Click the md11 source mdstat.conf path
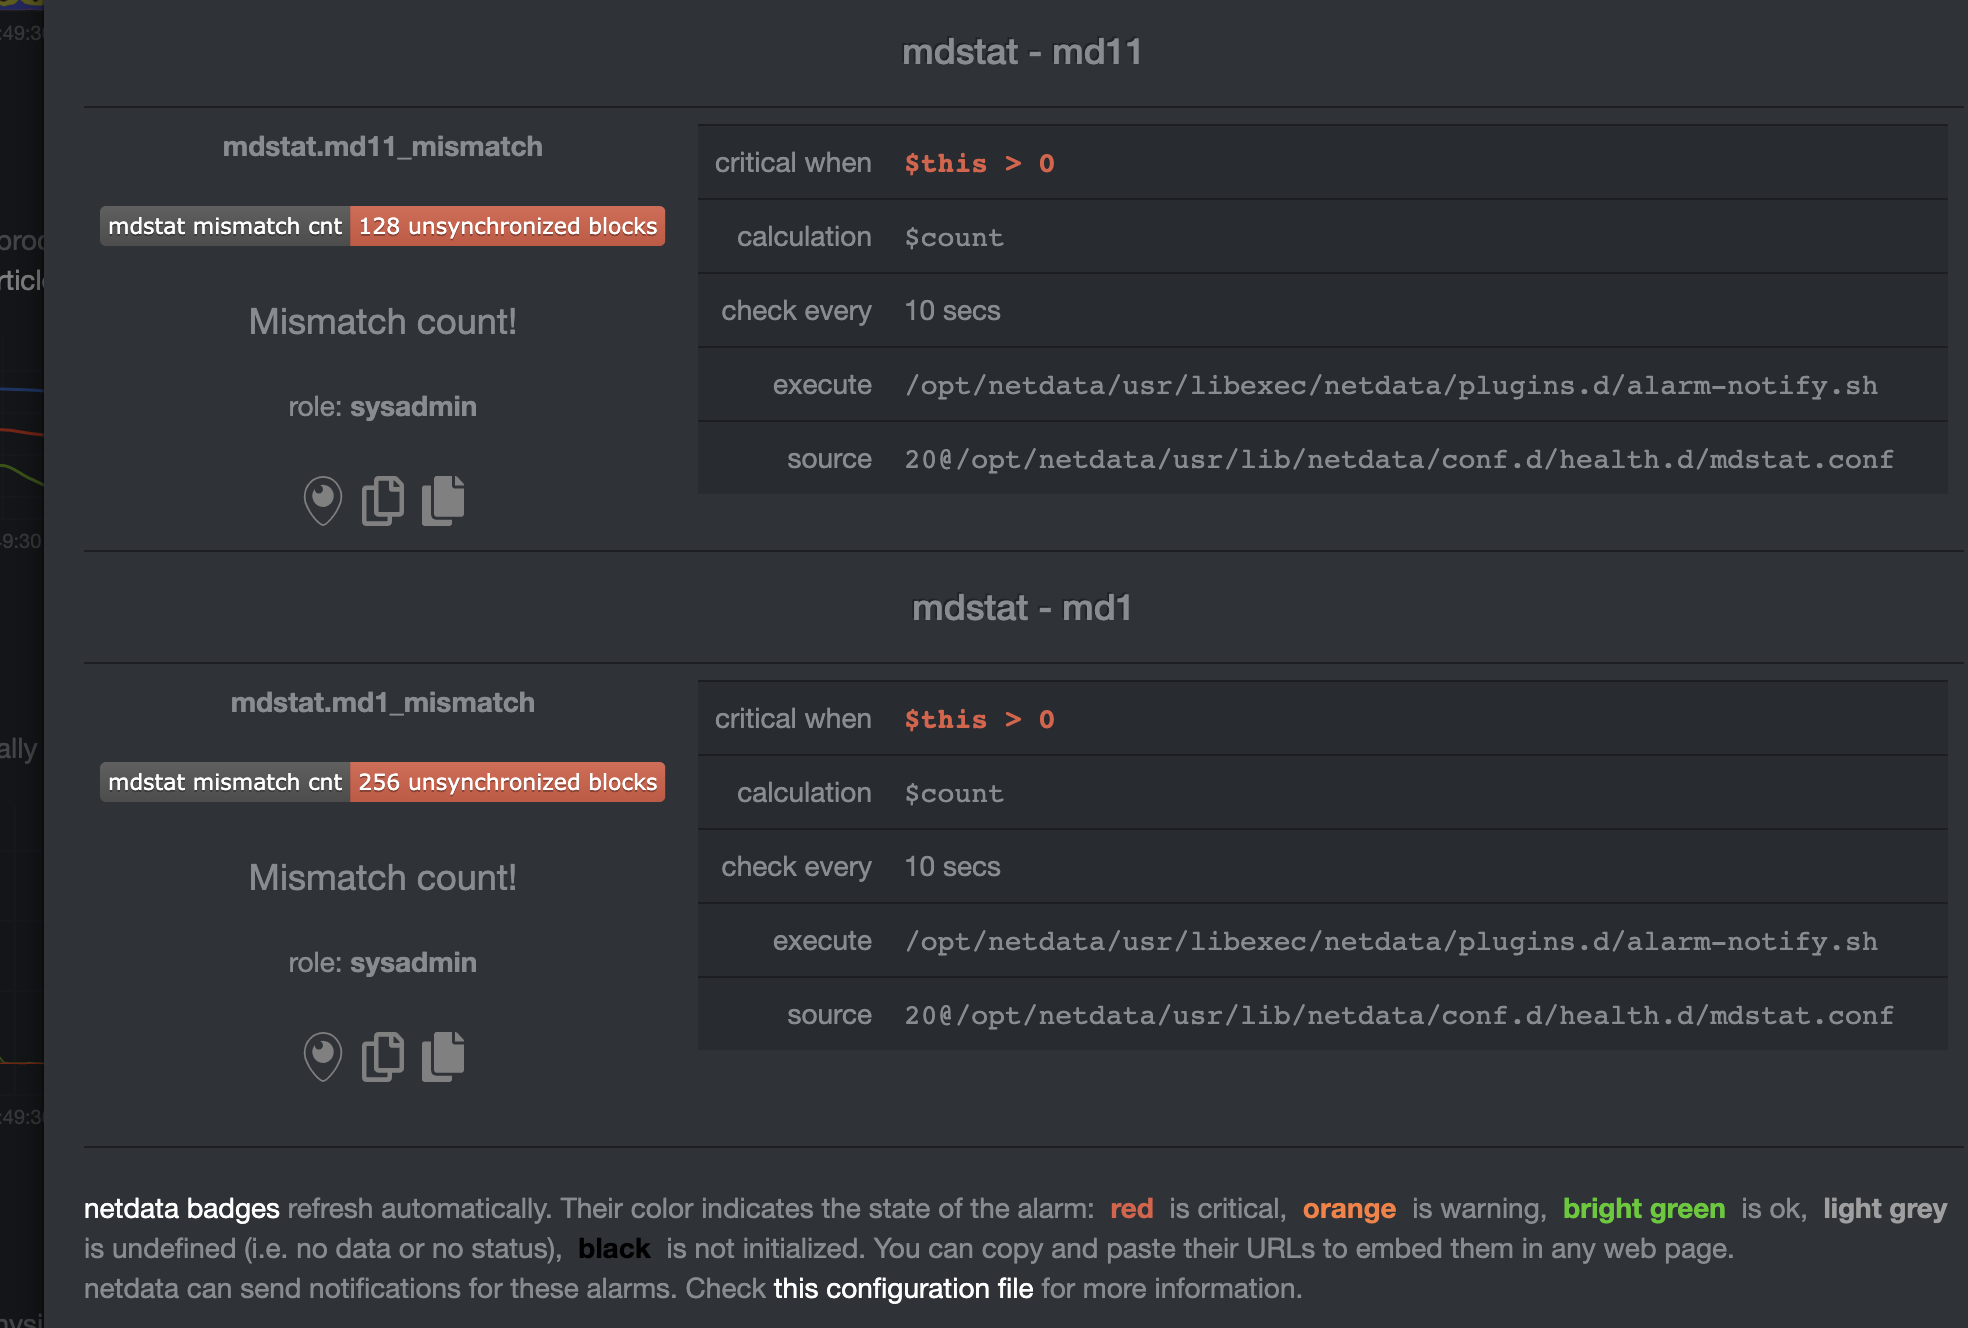The width and height of the screenshot is (1968, 1328). [x=1398, y=460]
